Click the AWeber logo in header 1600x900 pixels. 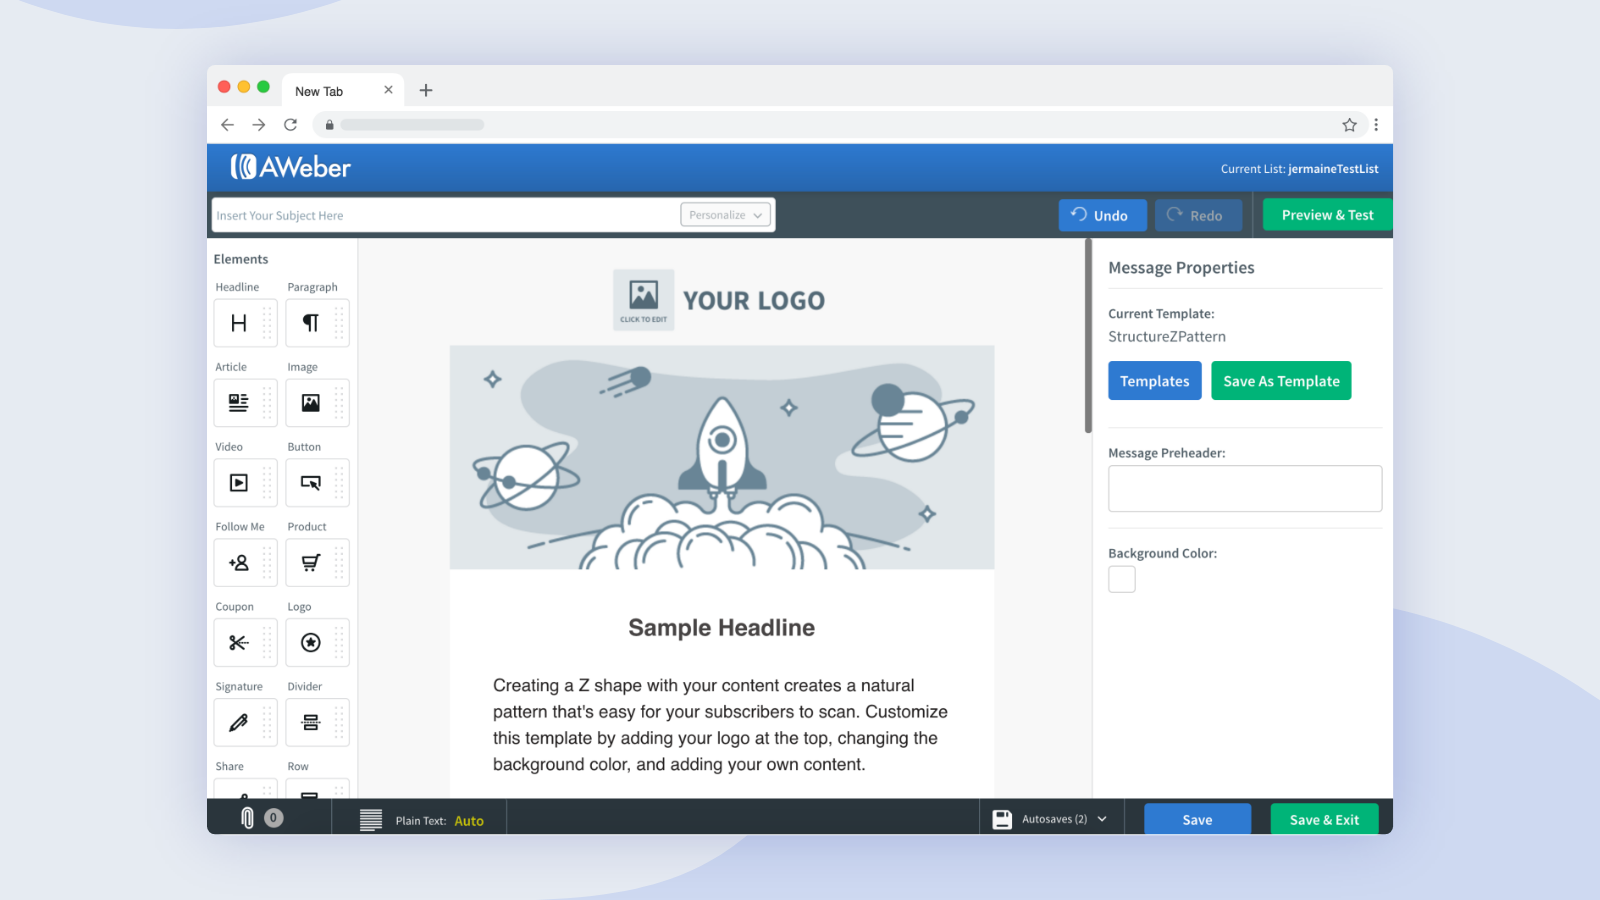290,167
